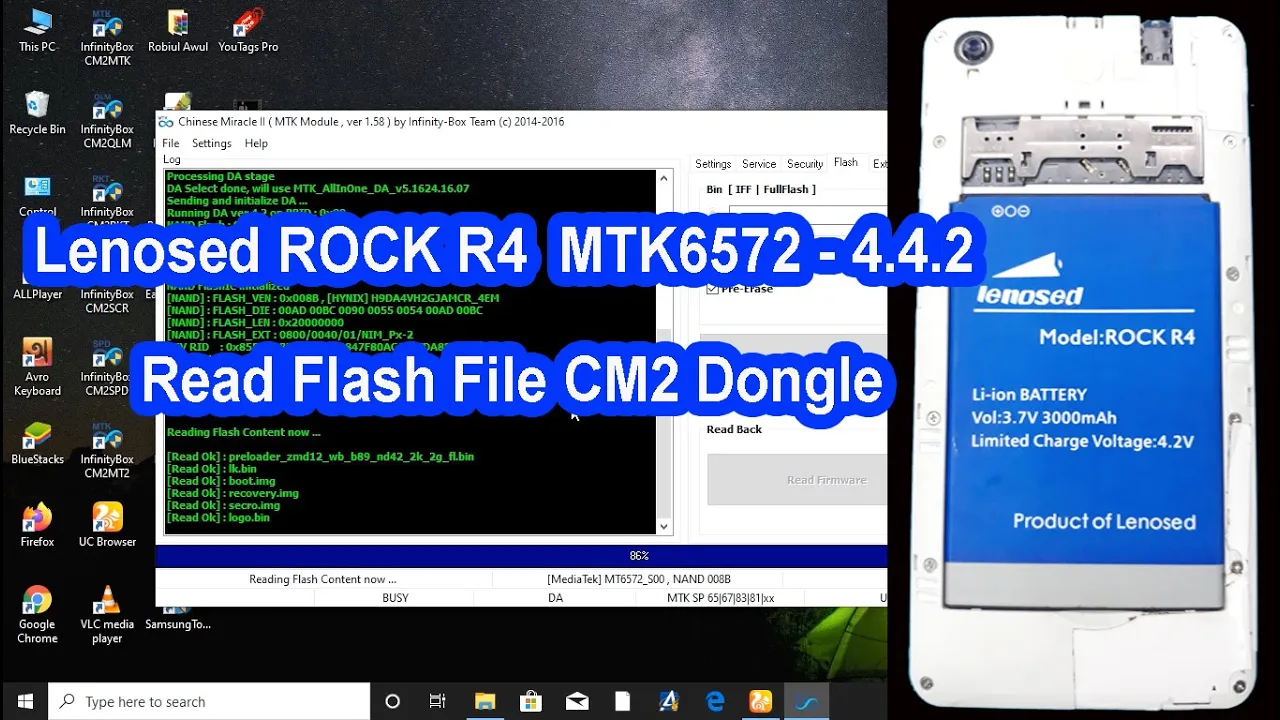The height and width of the screenshot is (720, 1280).
Task: Click the MT6572_S00 NAND status entry
Action: tap(639, 579)
